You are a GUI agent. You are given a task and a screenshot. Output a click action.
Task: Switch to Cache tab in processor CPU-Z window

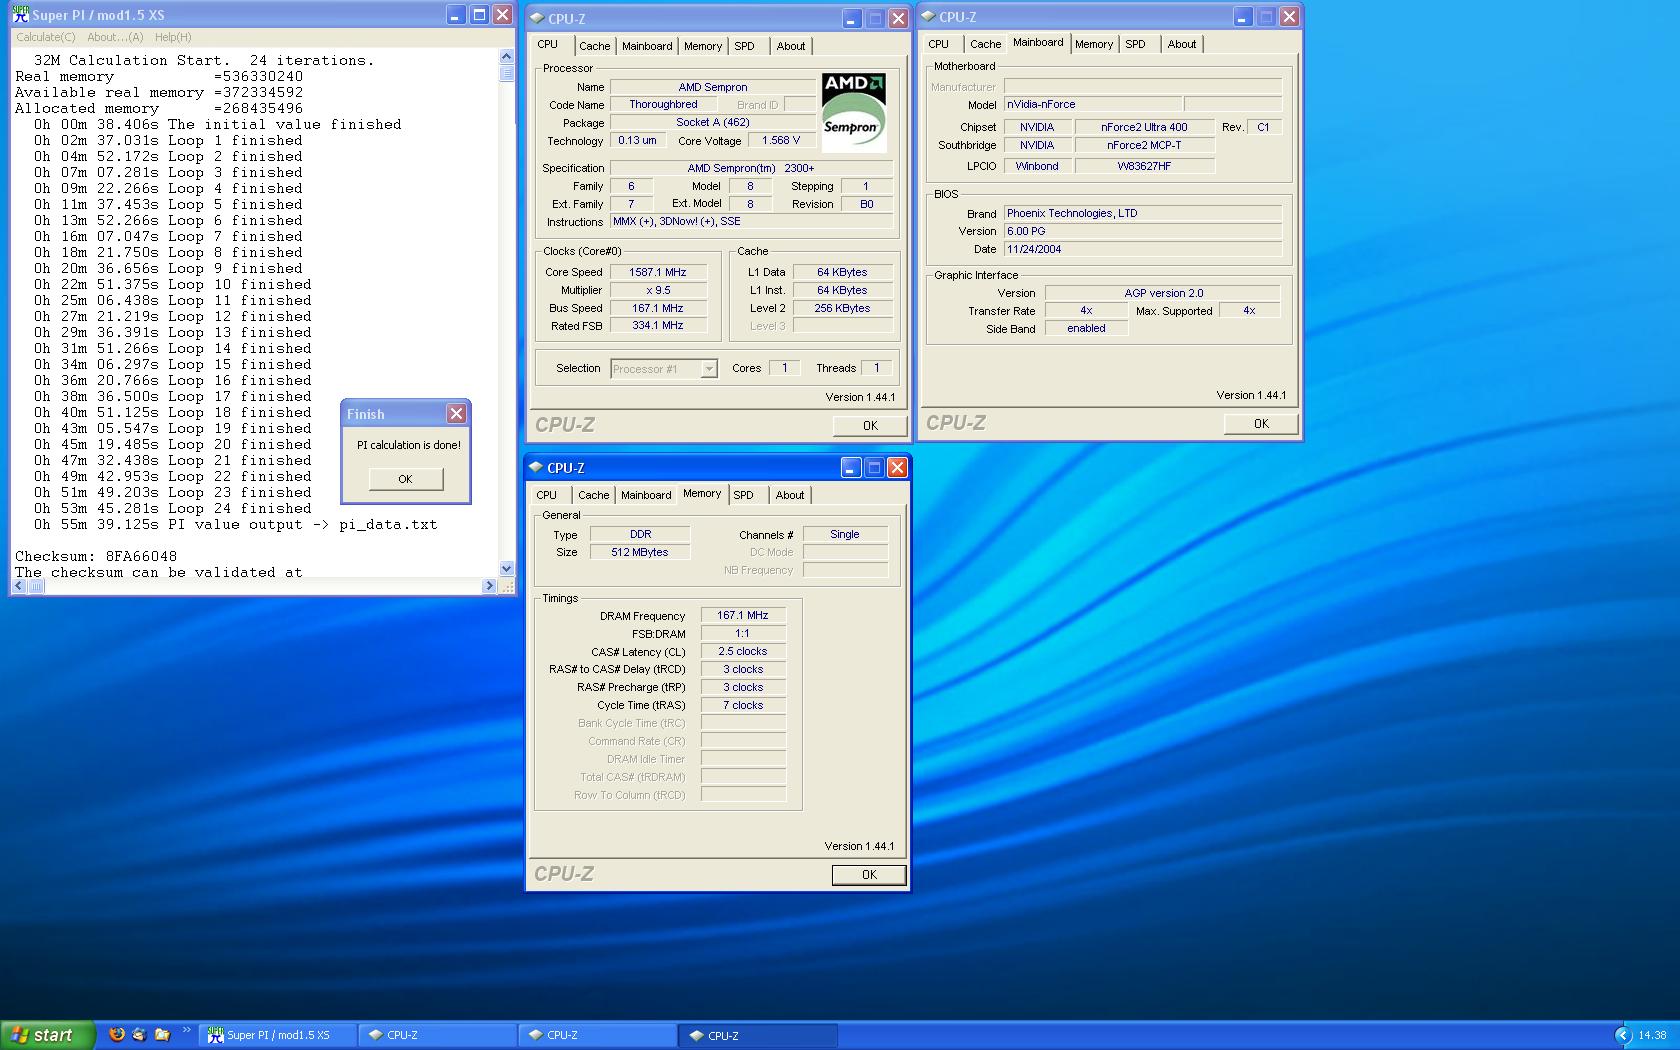click(x=594, y=46)
